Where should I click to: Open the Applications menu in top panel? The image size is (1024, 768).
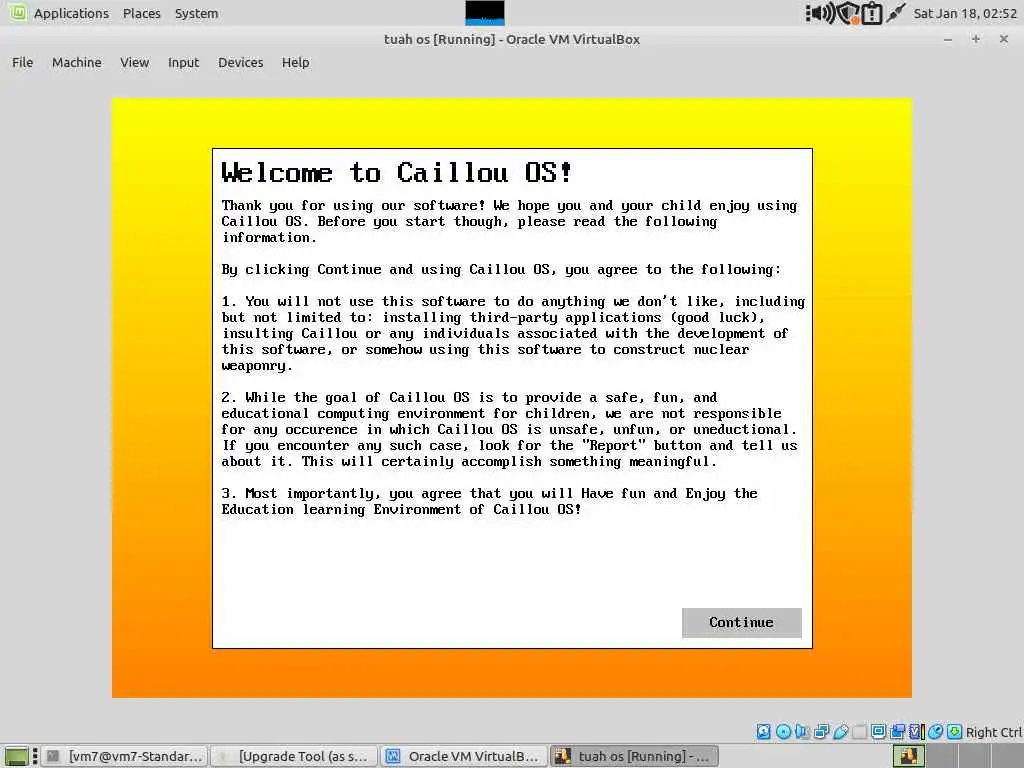71,13
